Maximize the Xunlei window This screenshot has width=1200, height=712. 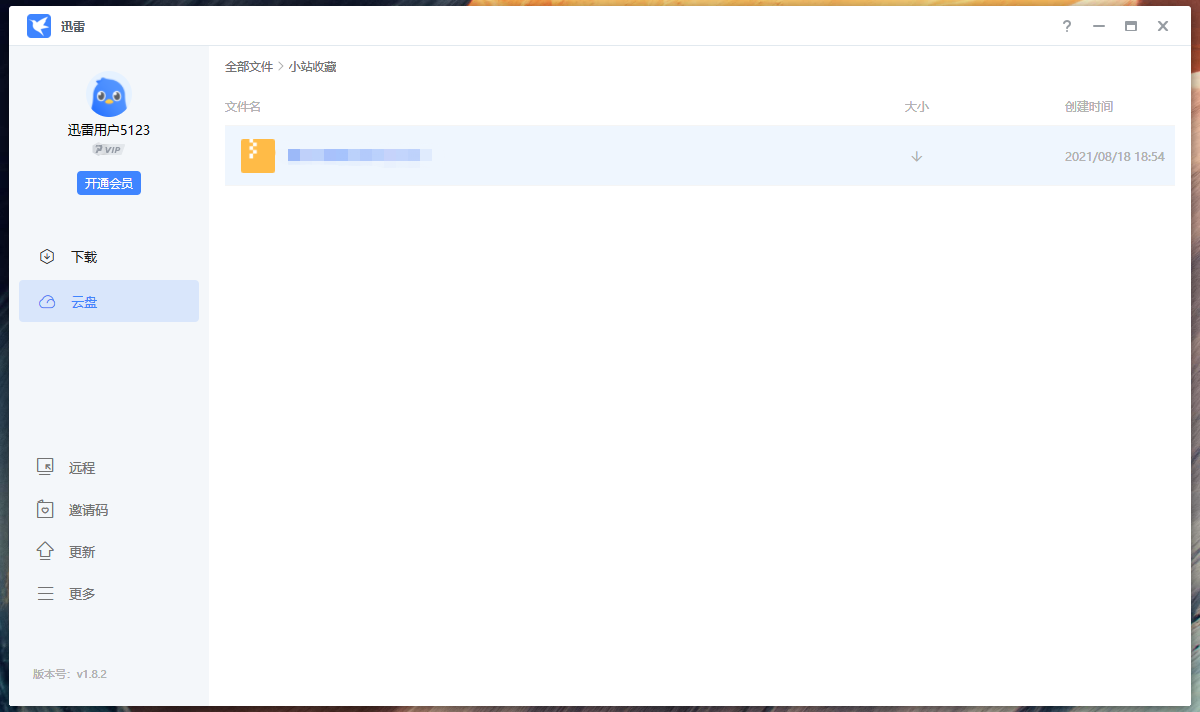pos(1130,27)
